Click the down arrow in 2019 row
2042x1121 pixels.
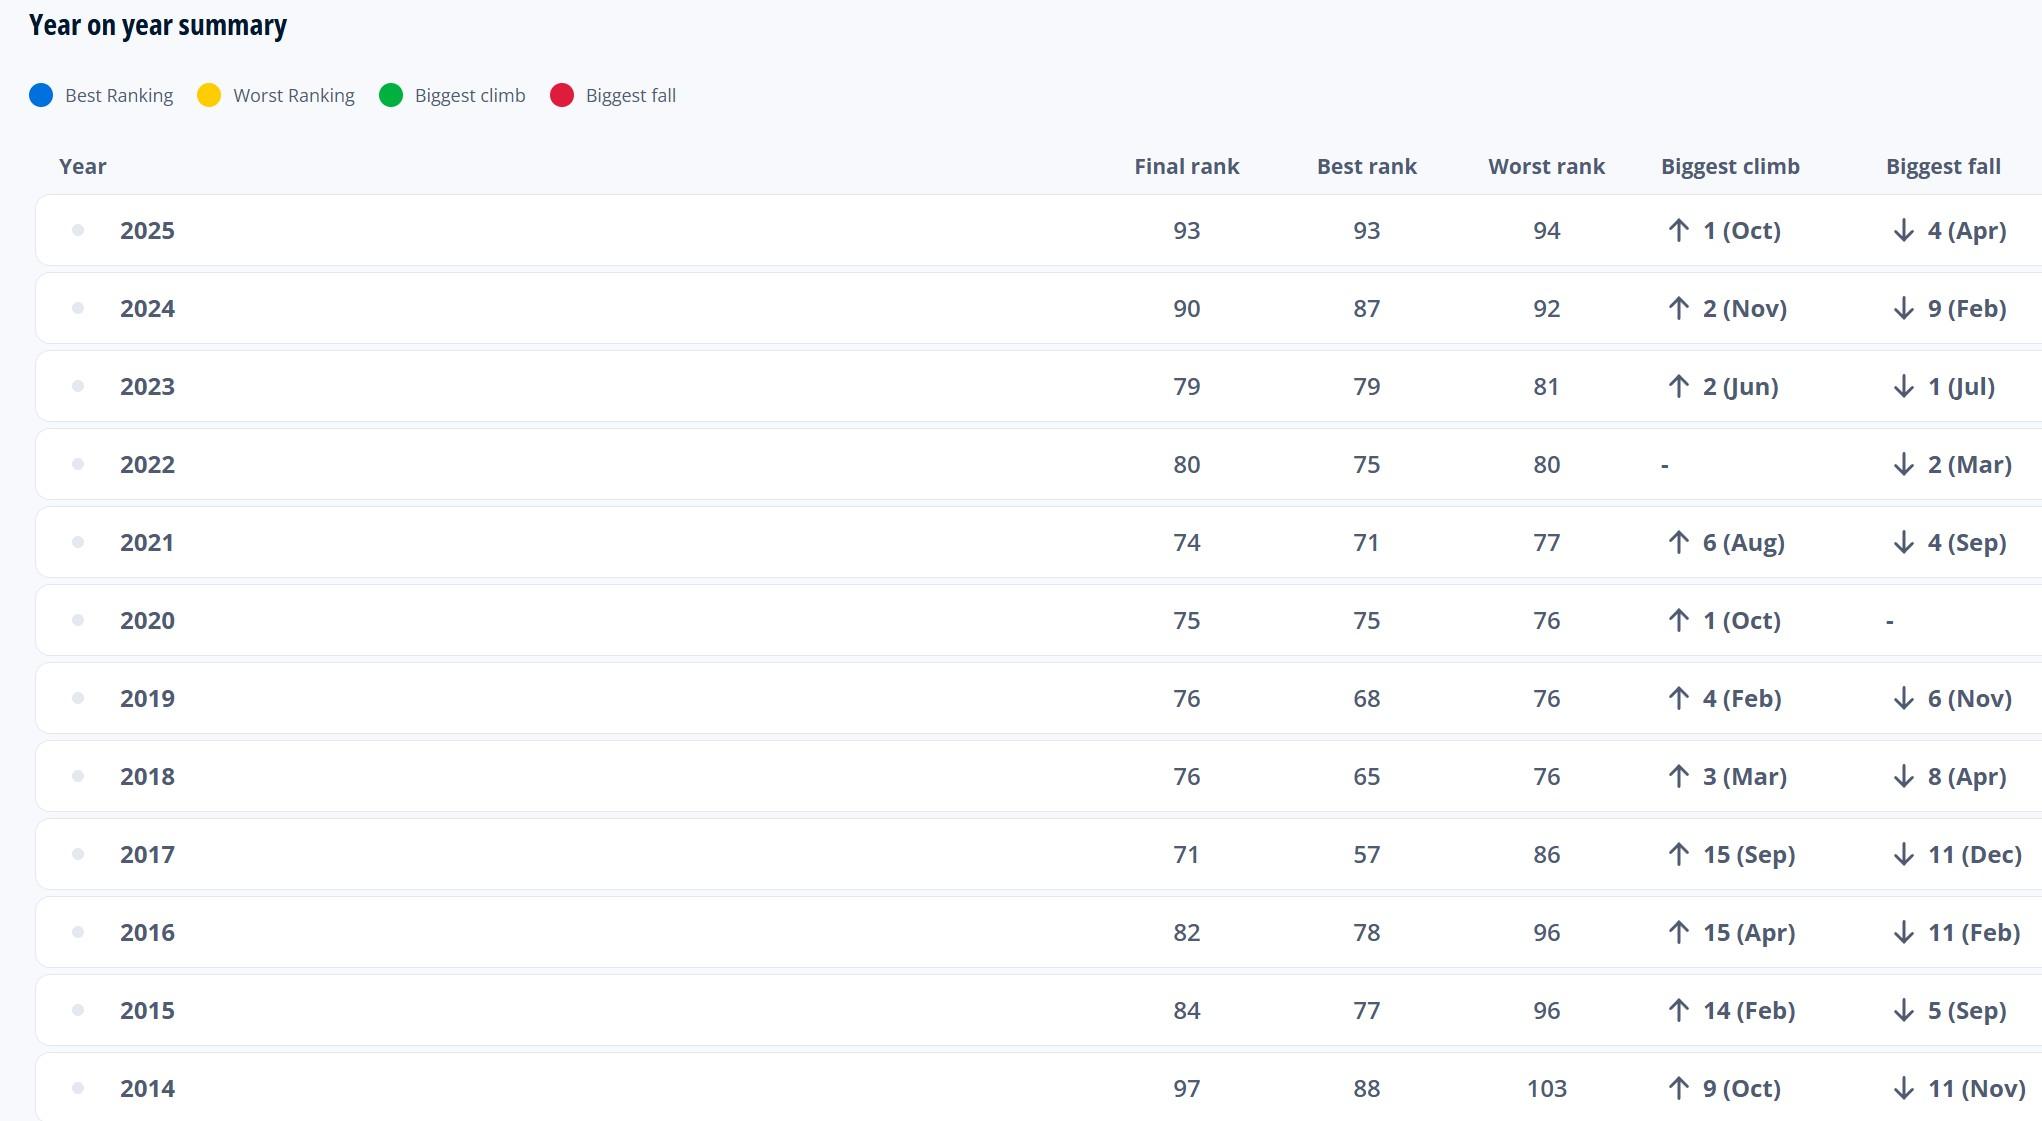click(1904, 699)
